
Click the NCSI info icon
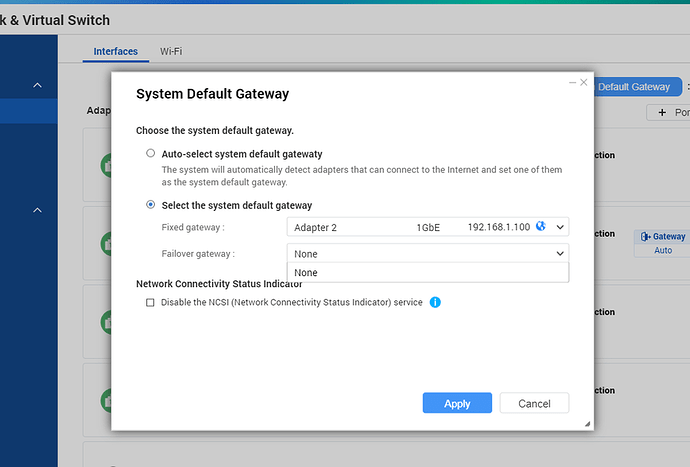[435, 302]
